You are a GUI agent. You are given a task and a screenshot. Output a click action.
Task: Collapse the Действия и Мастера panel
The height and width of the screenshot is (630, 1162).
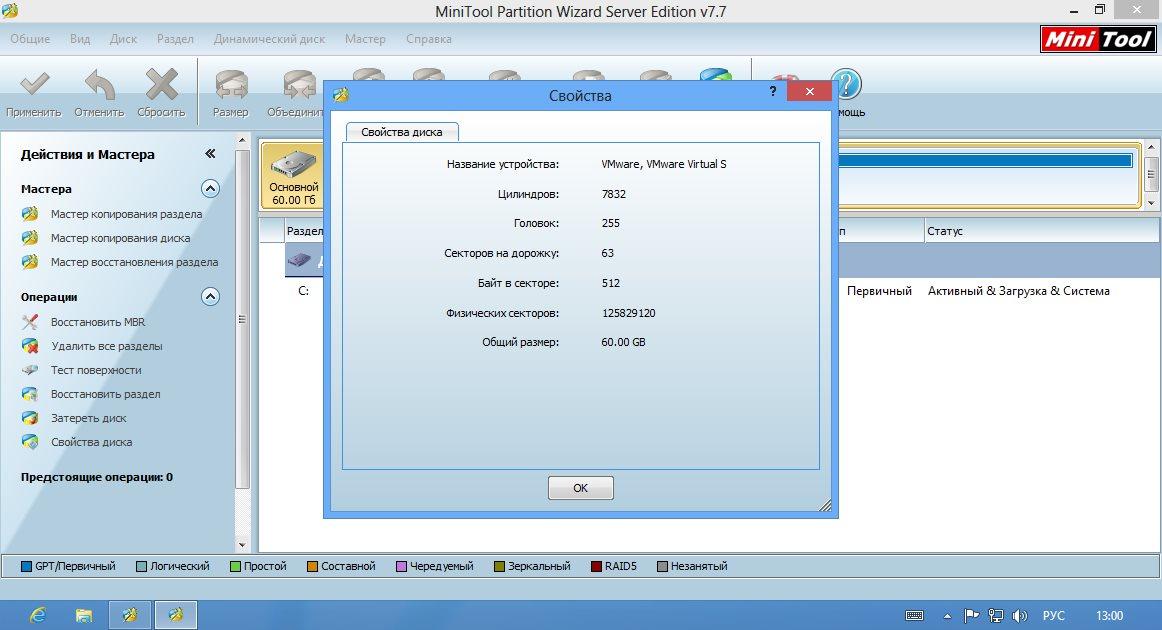click(x=210, y=153)
